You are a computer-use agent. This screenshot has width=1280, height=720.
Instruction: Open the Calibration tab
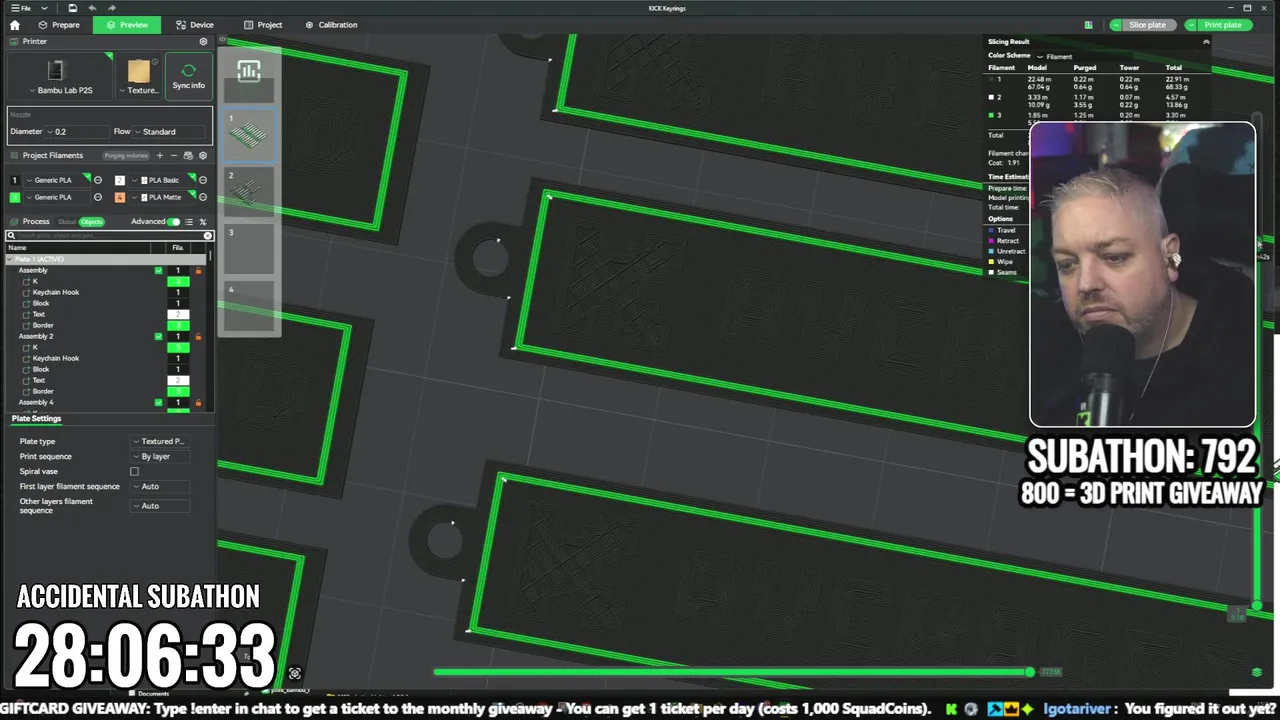[x=331, y=25]
